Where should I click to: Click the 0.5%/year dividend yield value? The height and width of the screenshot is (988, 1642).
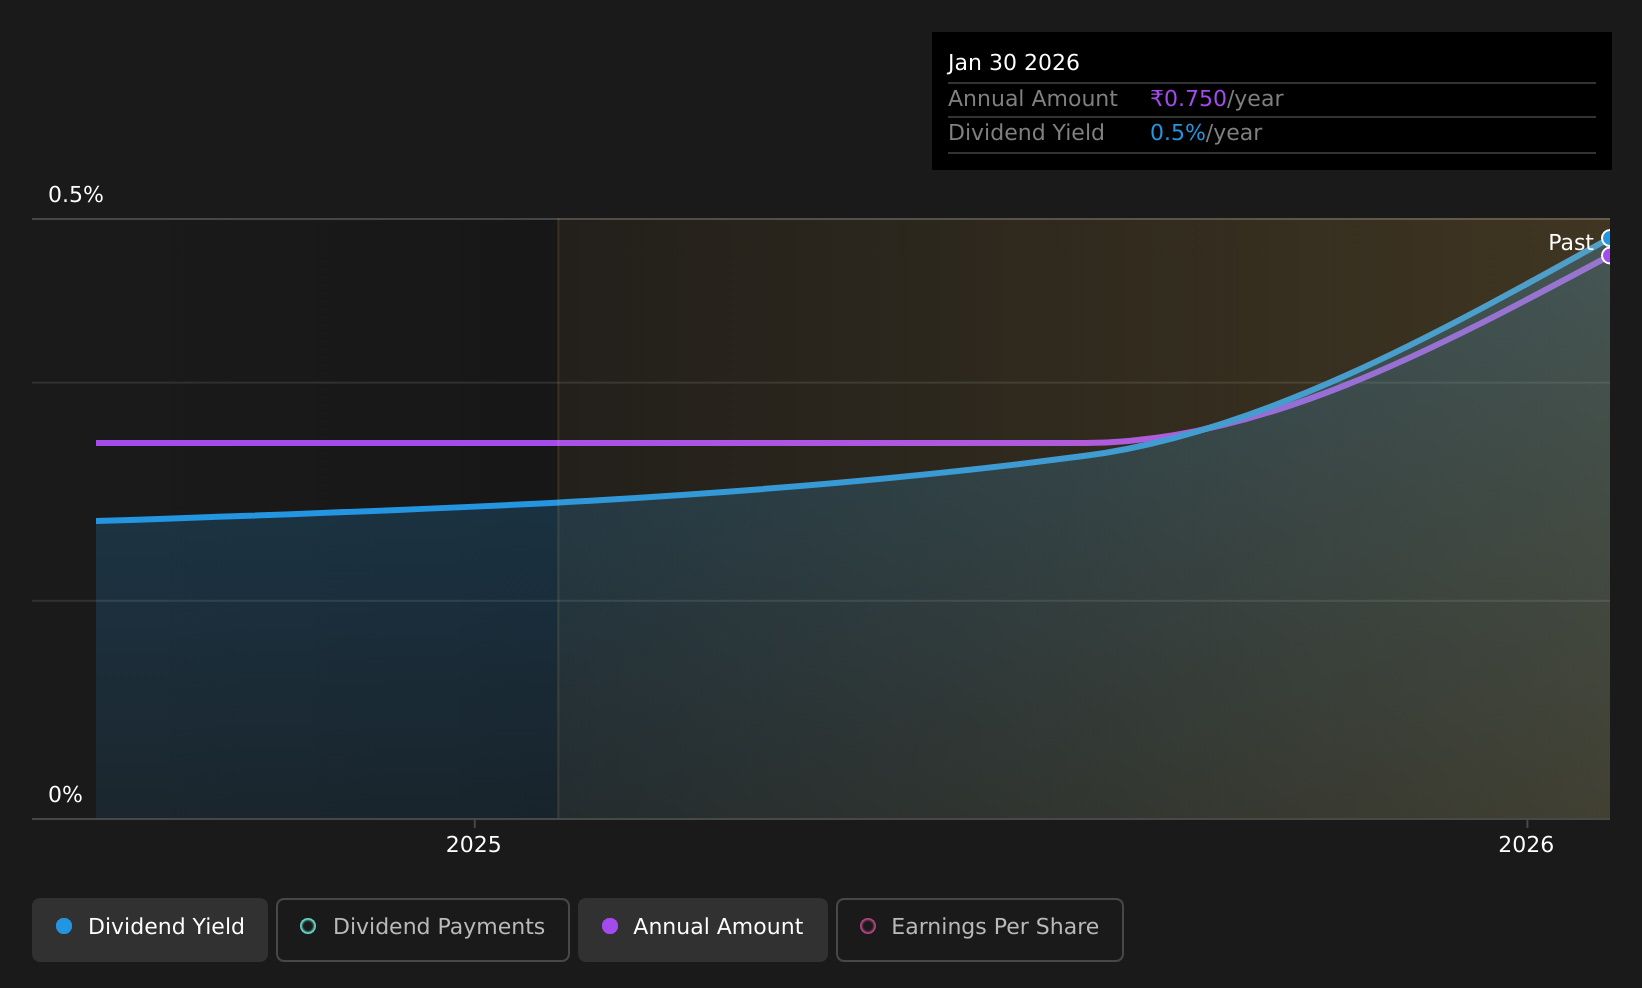tap(1206, 133)
